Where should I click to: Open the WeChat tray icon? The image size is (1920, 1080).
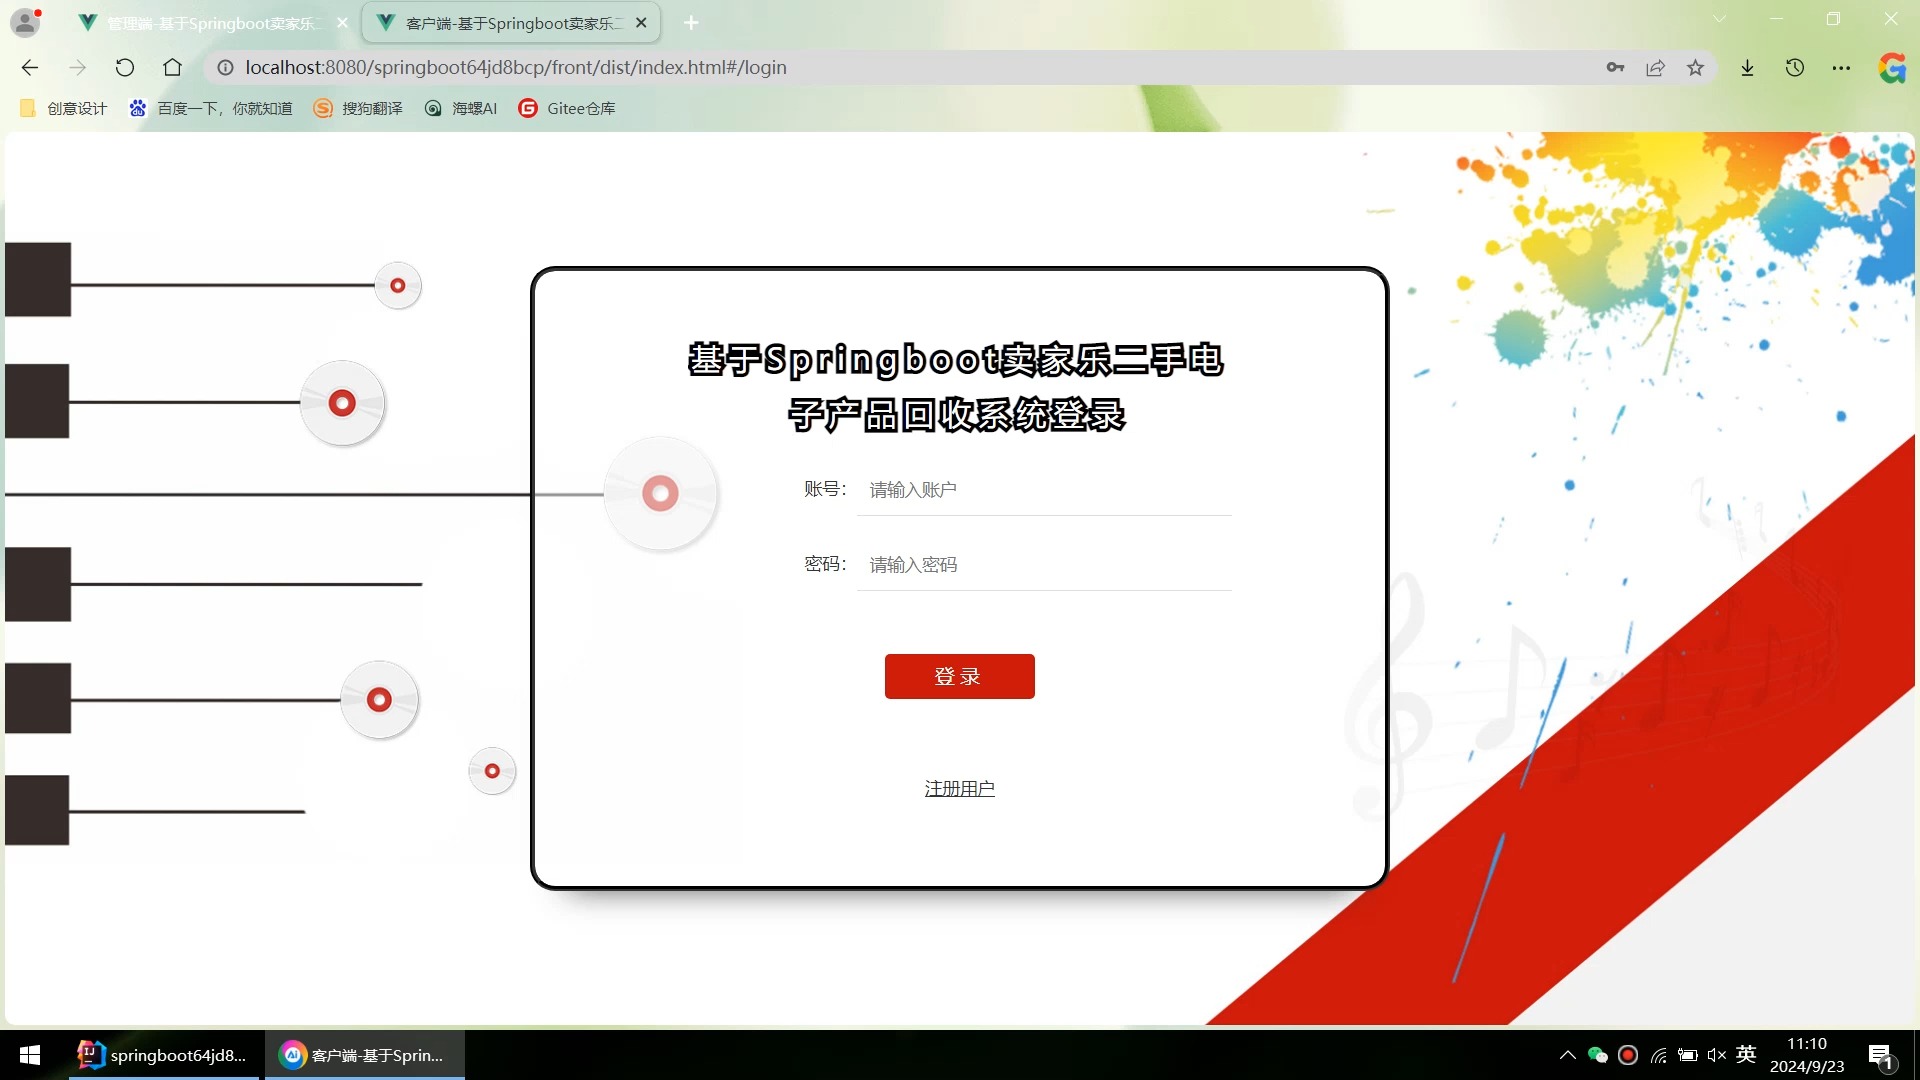(1597, 1055)
